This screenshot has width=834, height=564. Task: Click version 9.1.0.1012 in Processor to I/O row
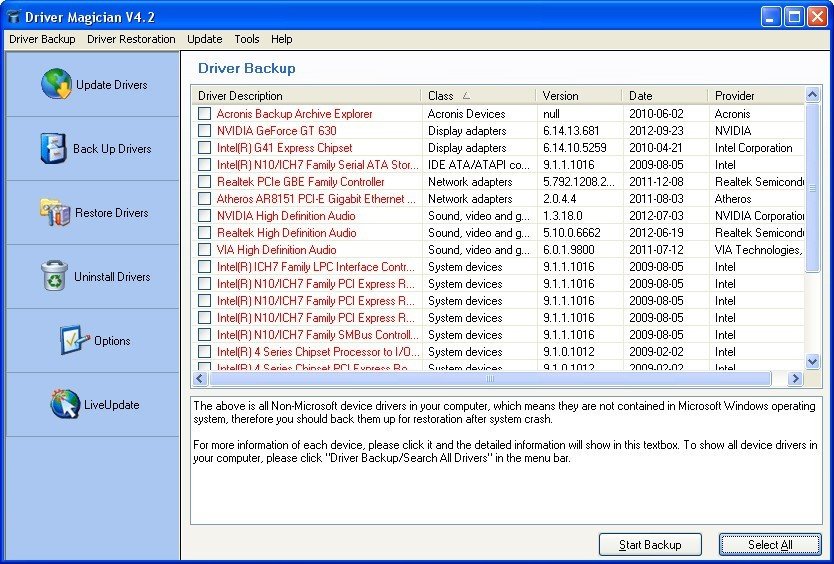569,352
